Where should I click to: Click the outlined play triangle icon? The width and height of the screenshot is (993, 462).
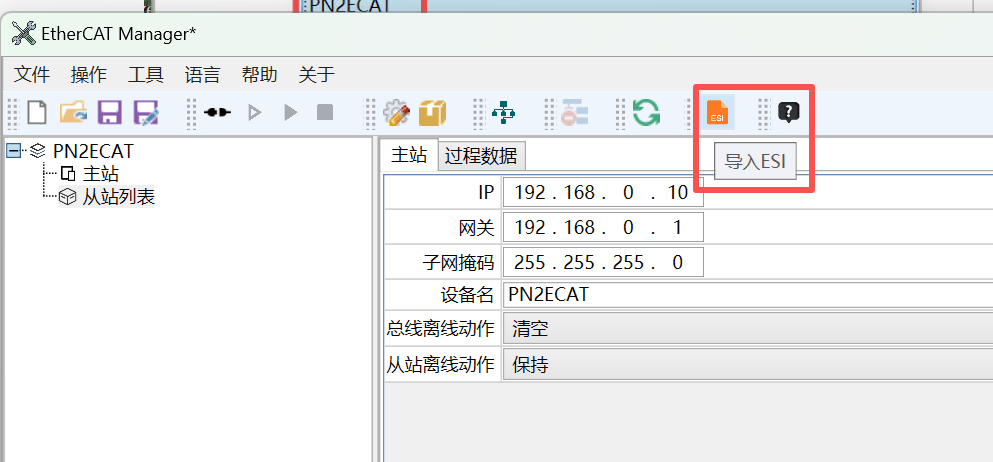[255, 113]
